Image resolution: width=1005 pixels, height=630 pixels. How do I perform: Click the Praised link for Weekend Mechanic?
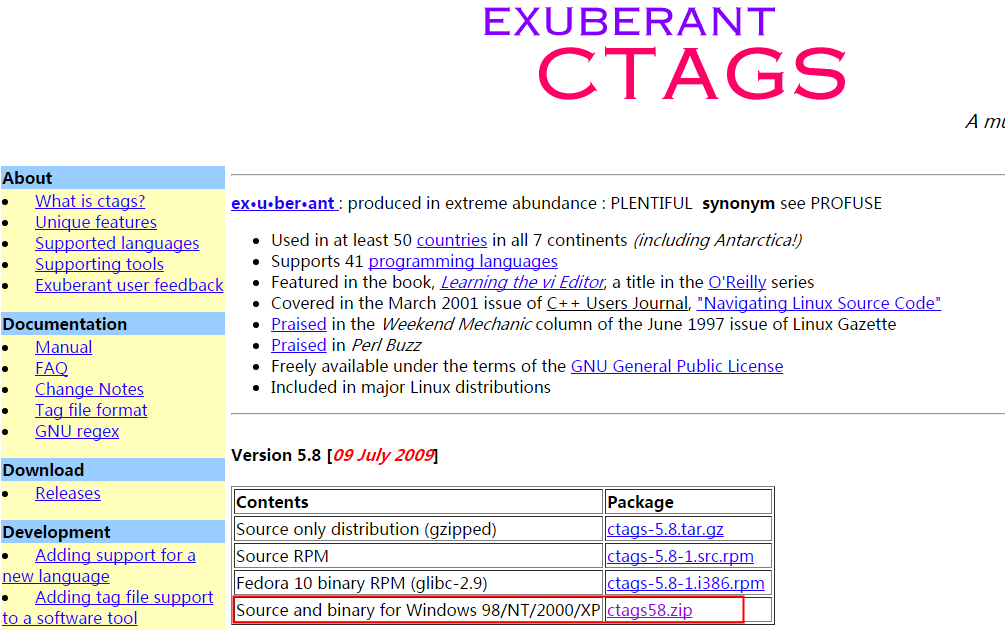pos(299,324)
